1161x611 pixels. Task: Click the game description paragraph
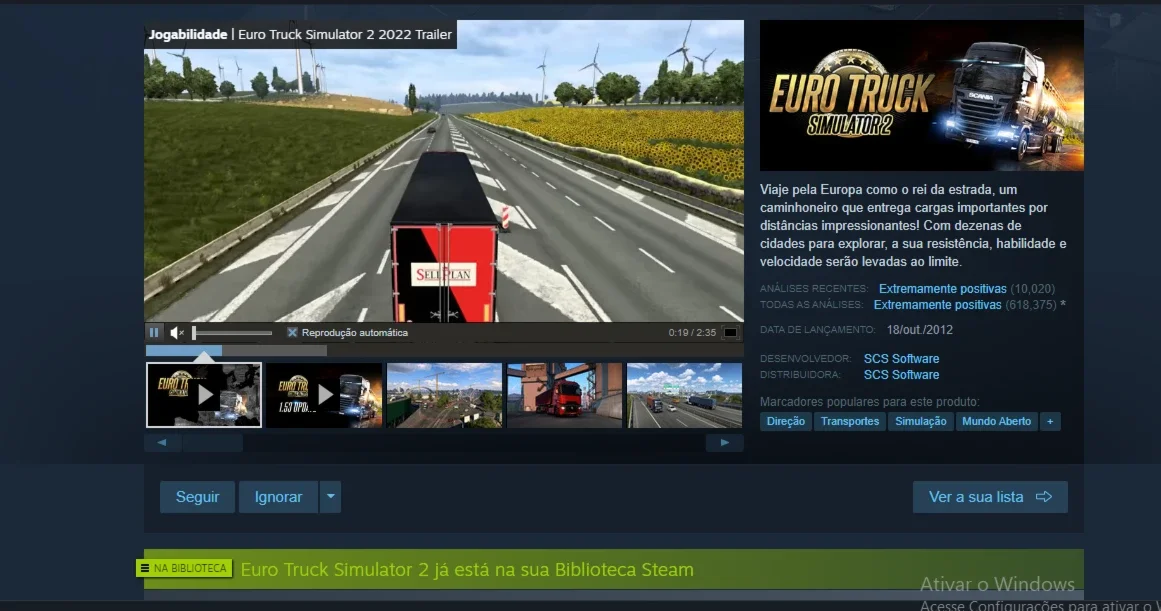[913, 225]
